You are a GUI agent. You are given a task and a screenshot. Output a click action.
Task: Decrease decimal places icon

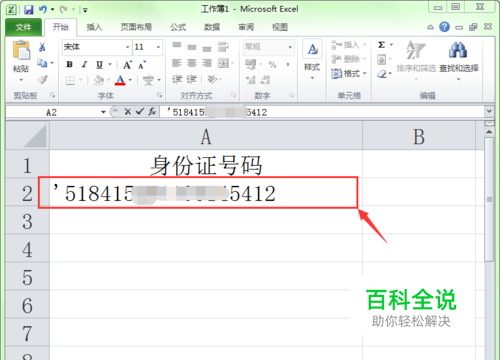pos(265,80)
